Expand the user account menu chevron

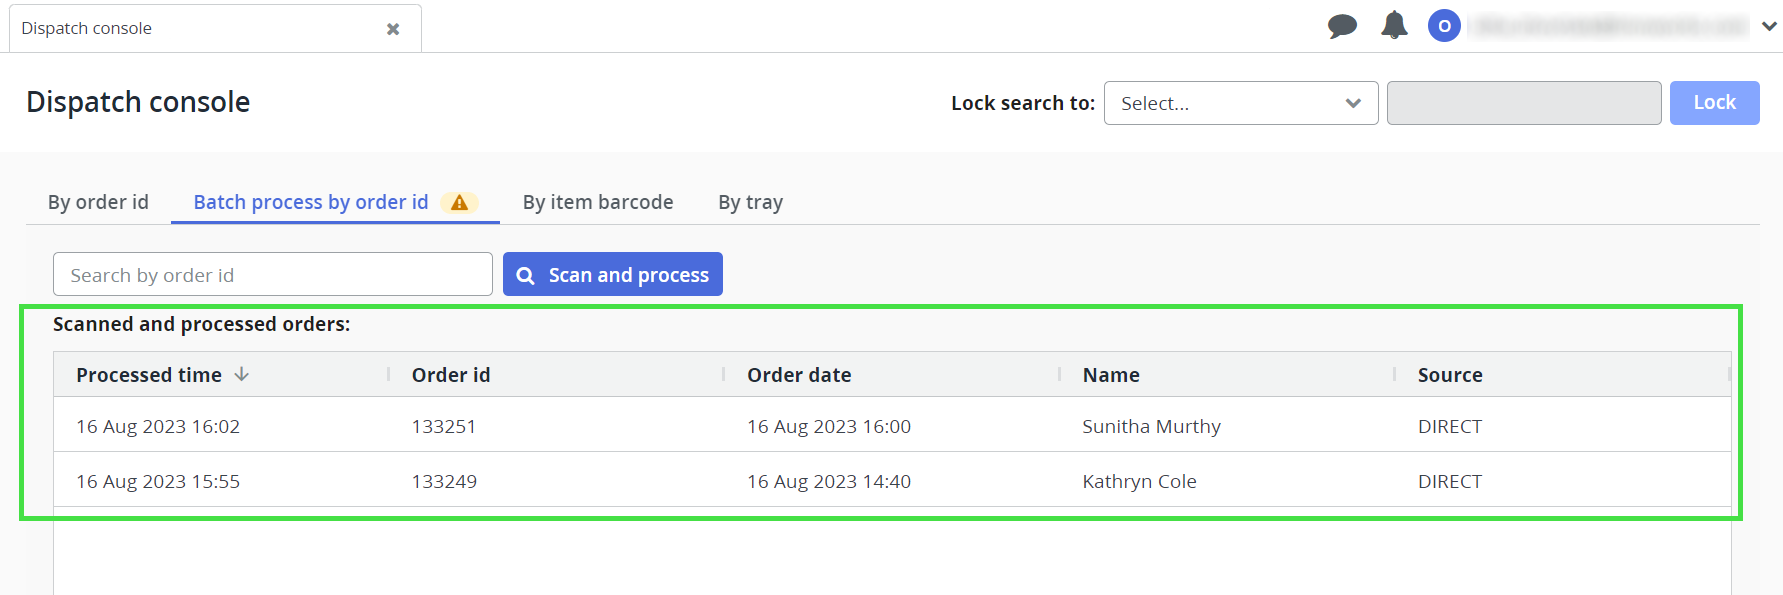click(x=1769, y=27)
